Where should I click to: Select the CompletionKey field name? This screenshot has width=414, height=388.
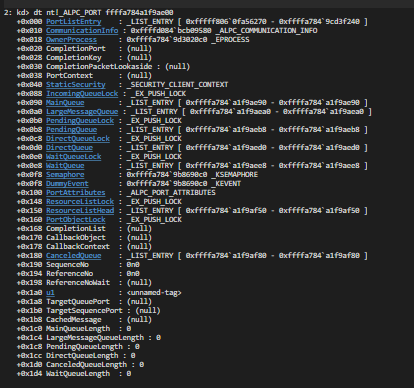point(74,58)
